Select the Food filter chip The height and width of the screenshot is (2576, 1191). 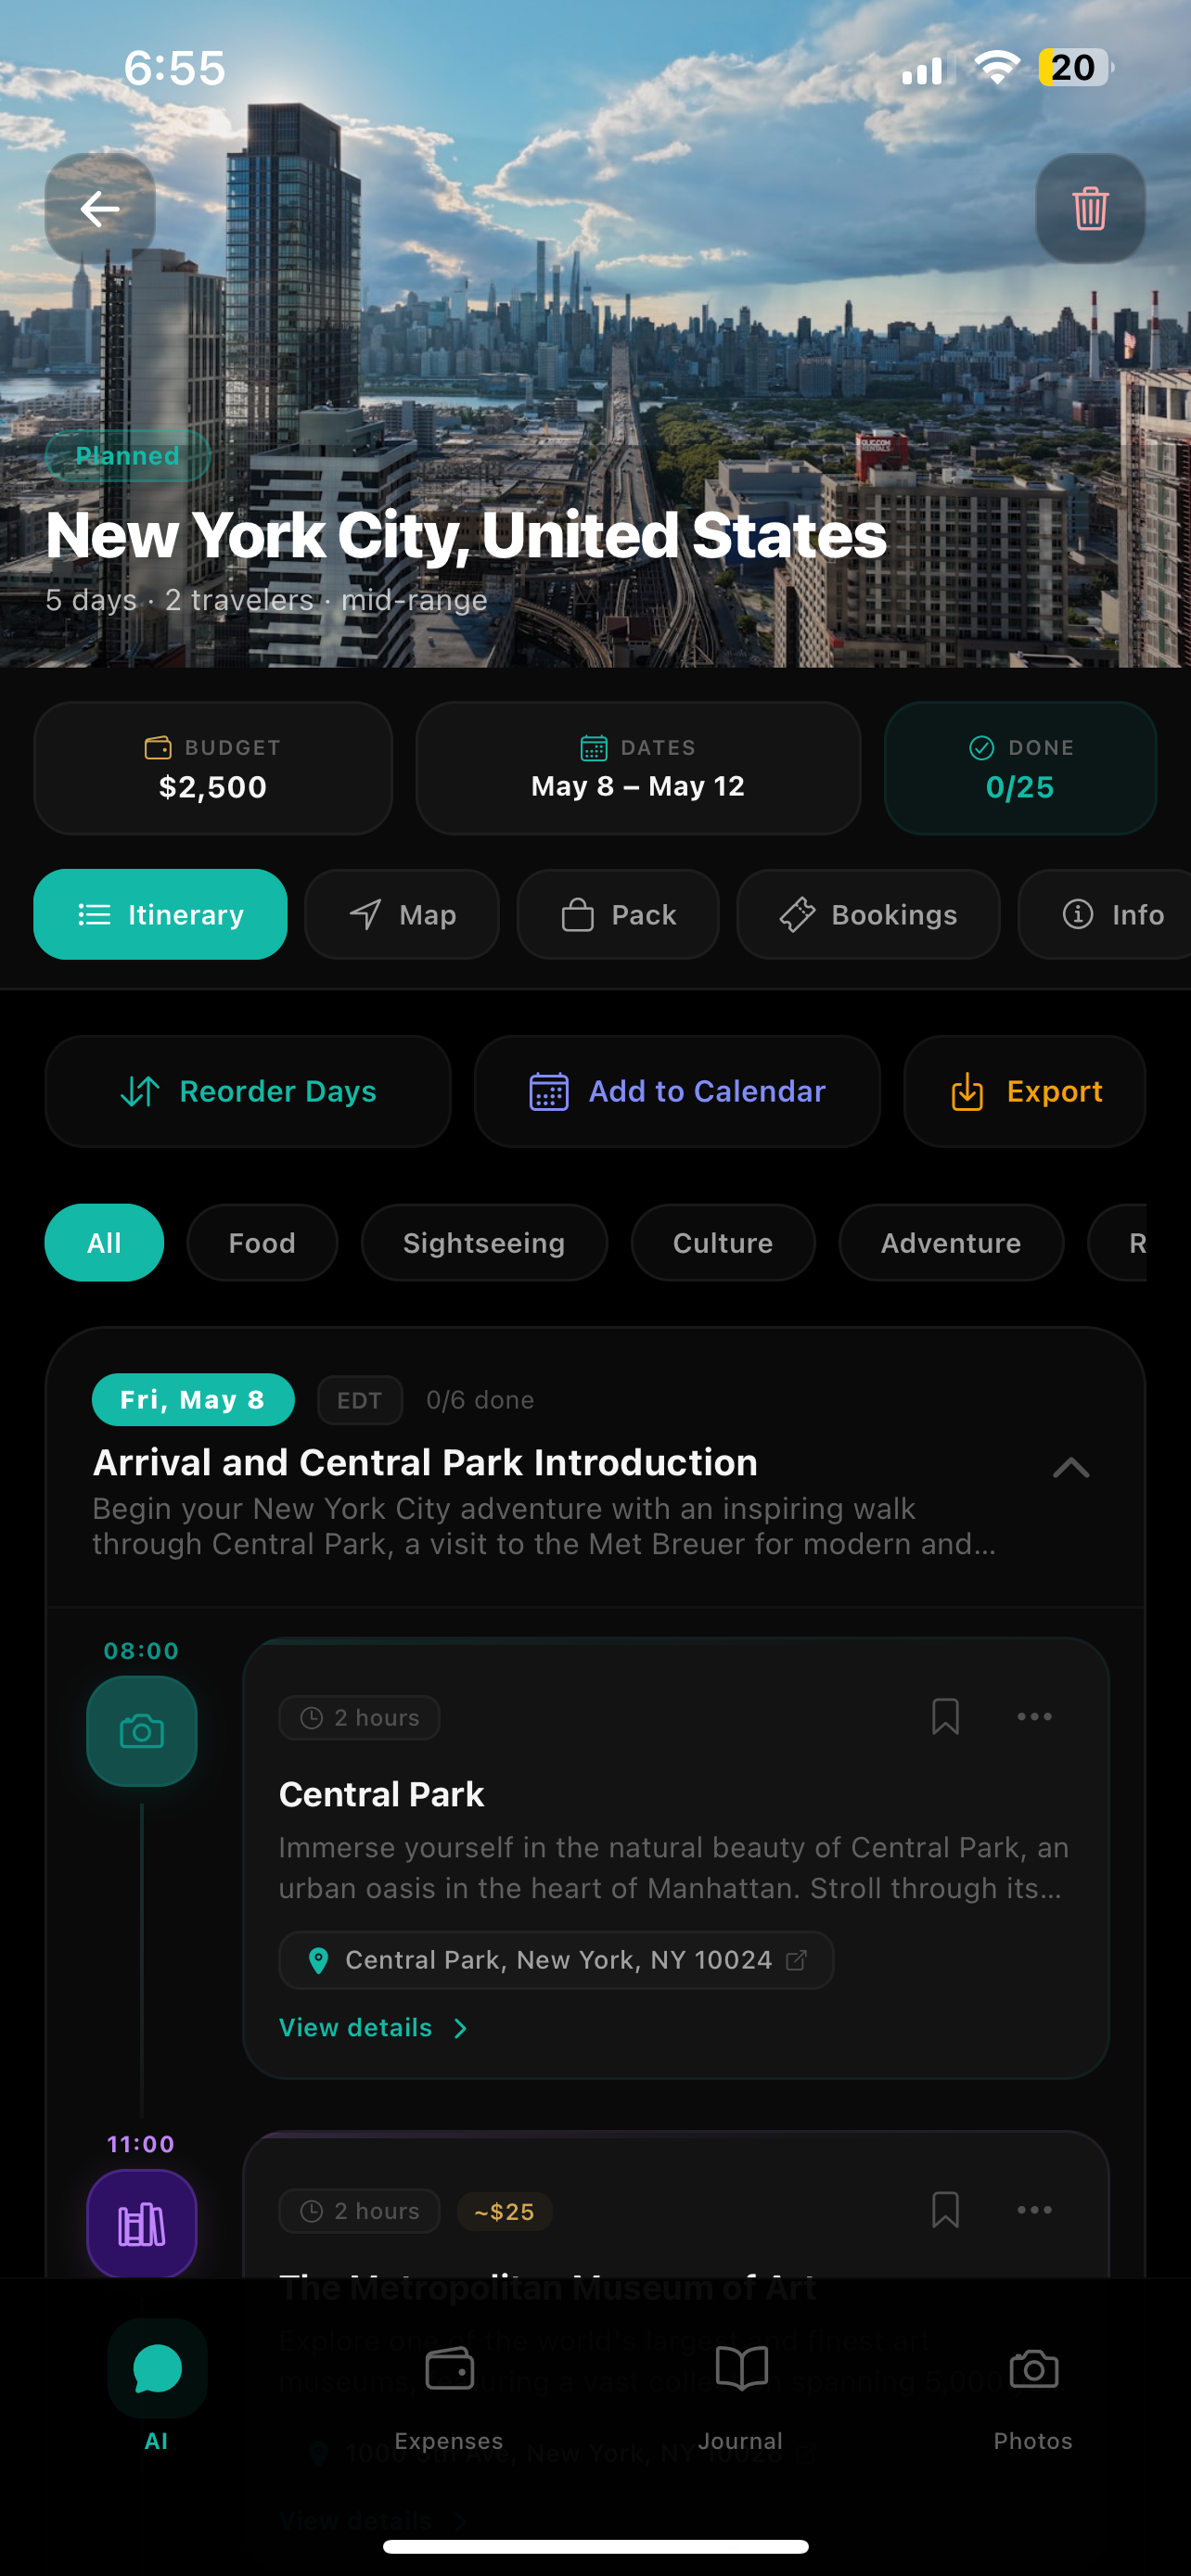point(262,1243)
